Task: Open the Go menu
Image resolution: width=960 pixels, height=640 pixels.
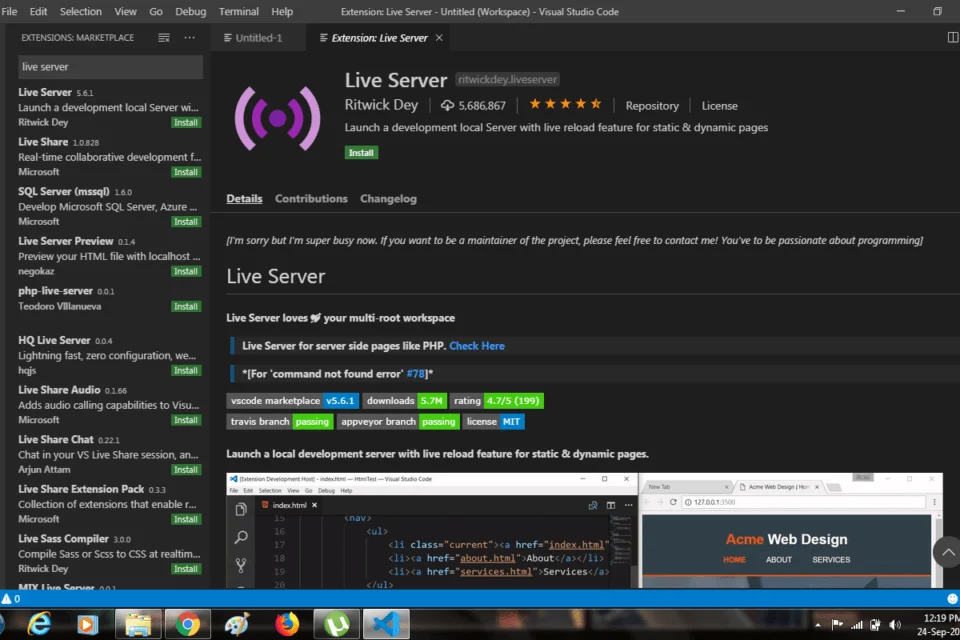Action: [x=156, y=12]
